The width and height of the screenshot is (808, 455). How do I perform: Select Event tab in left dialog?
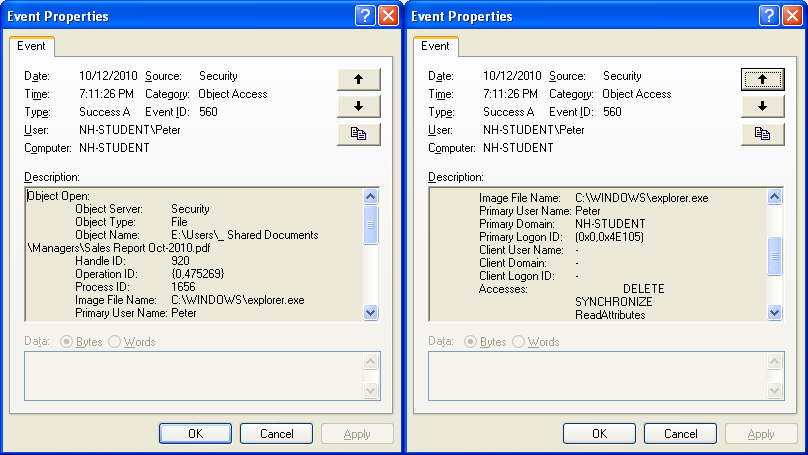click(x=32, y=46)
